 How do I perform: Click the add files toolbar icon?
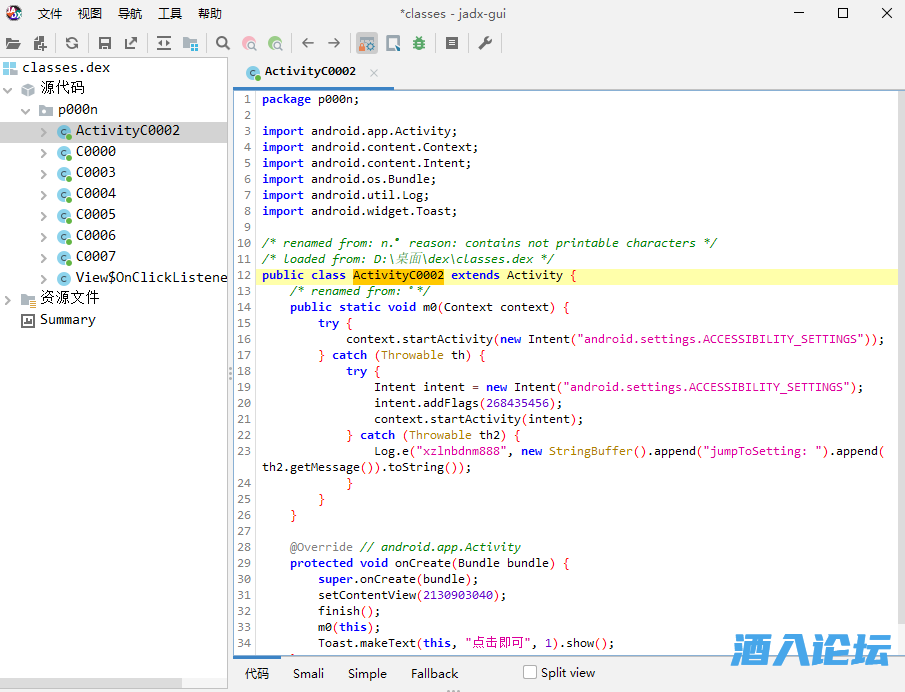40,43
